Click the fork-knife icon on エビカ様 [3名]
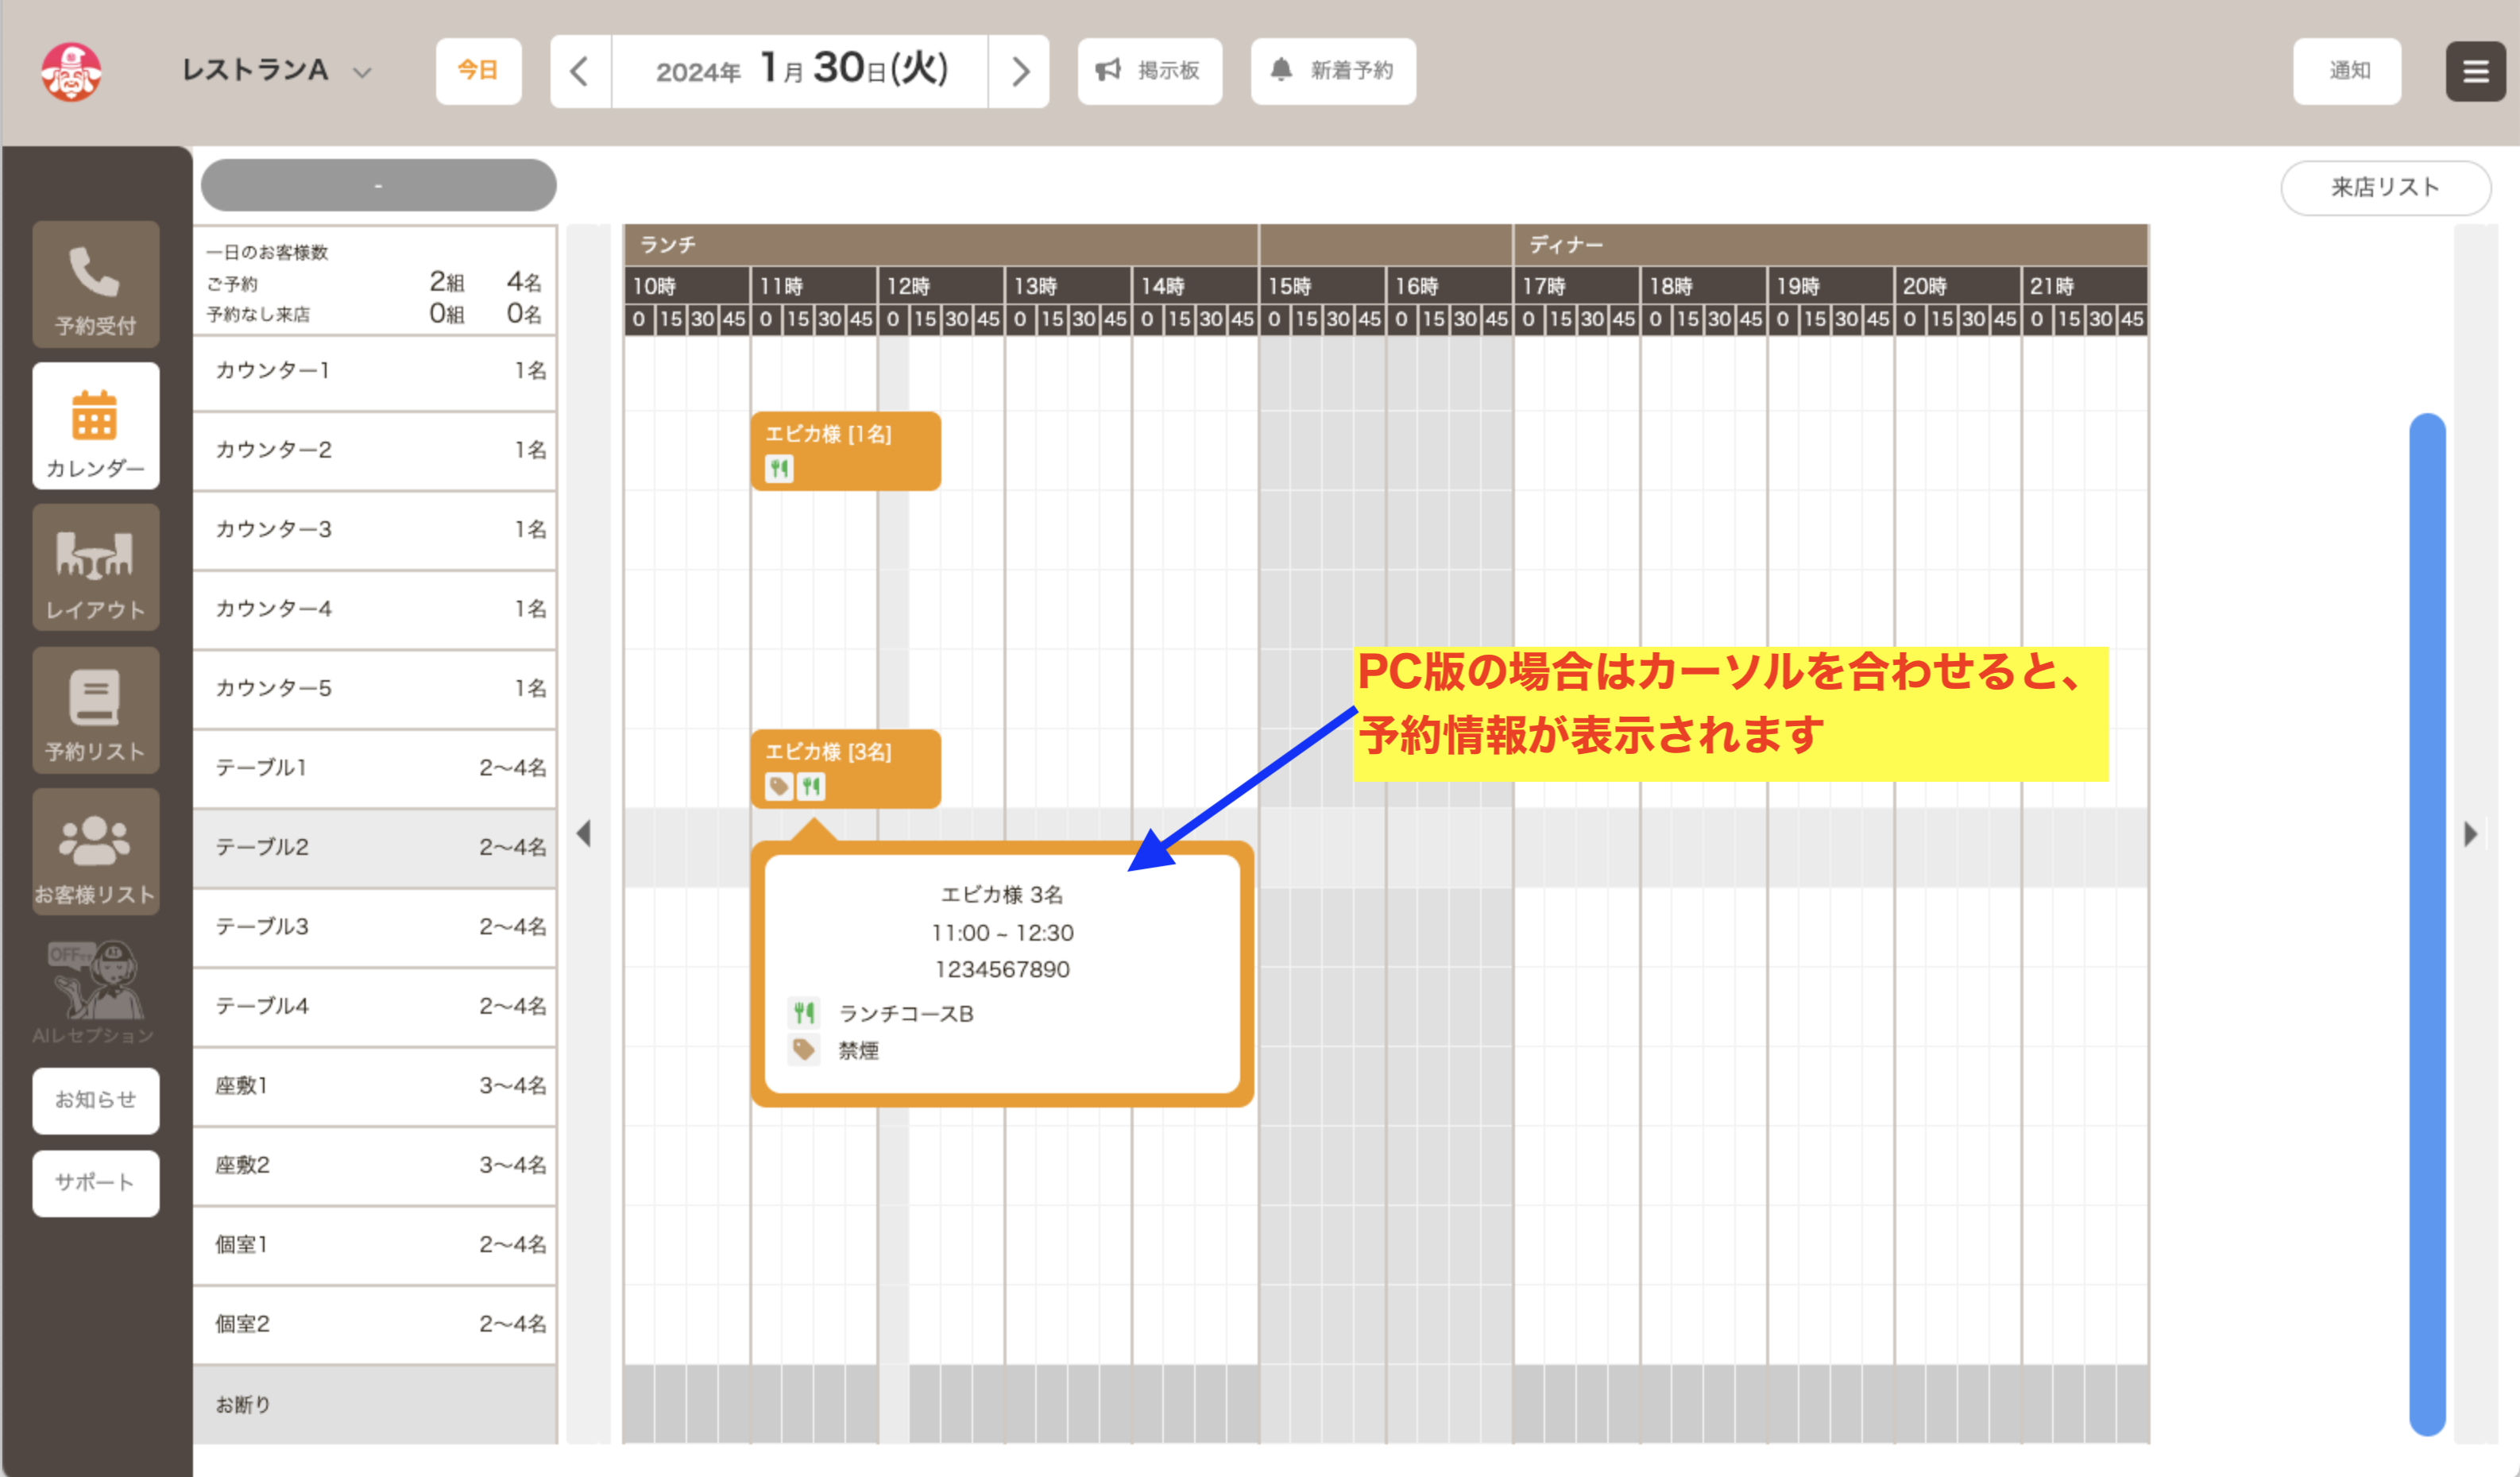 811,786
